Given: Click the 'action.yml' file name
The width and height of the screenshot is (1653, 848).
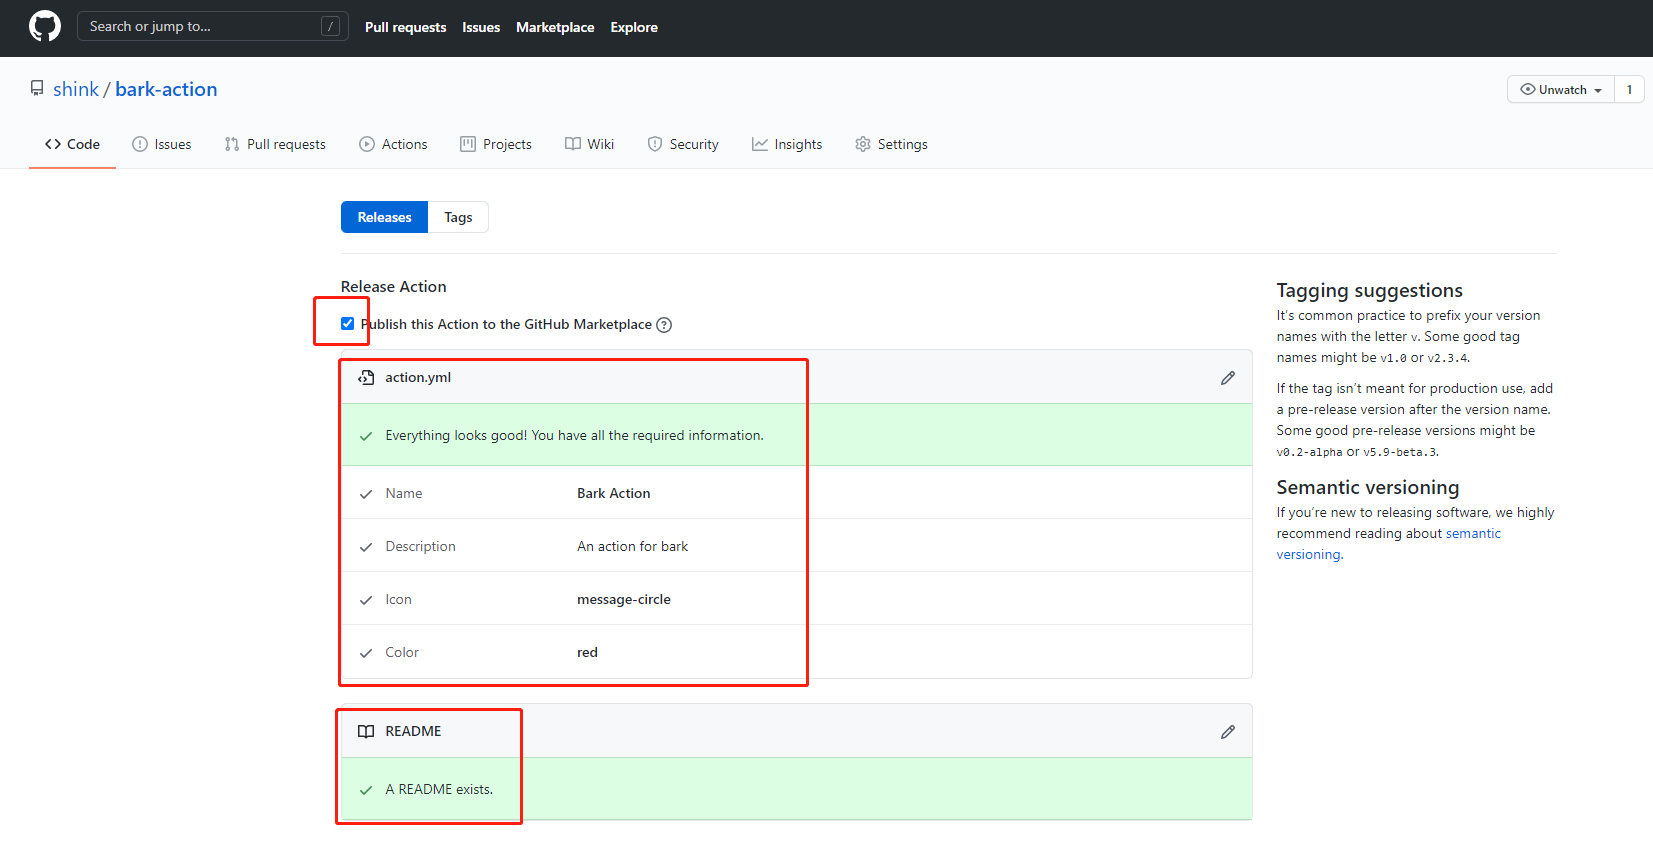Looking at the screenshot, I should pyautogui.click(x=418, y=377).
